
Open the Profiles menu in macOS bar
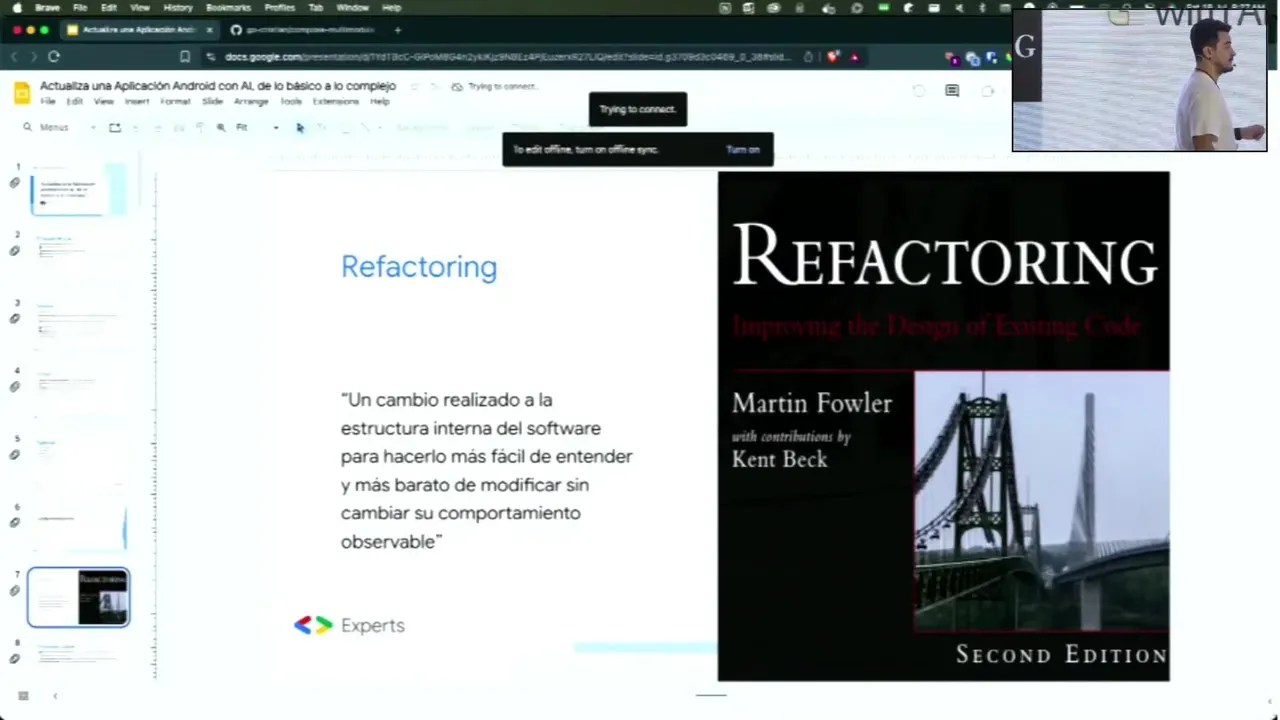pos(279,7)
